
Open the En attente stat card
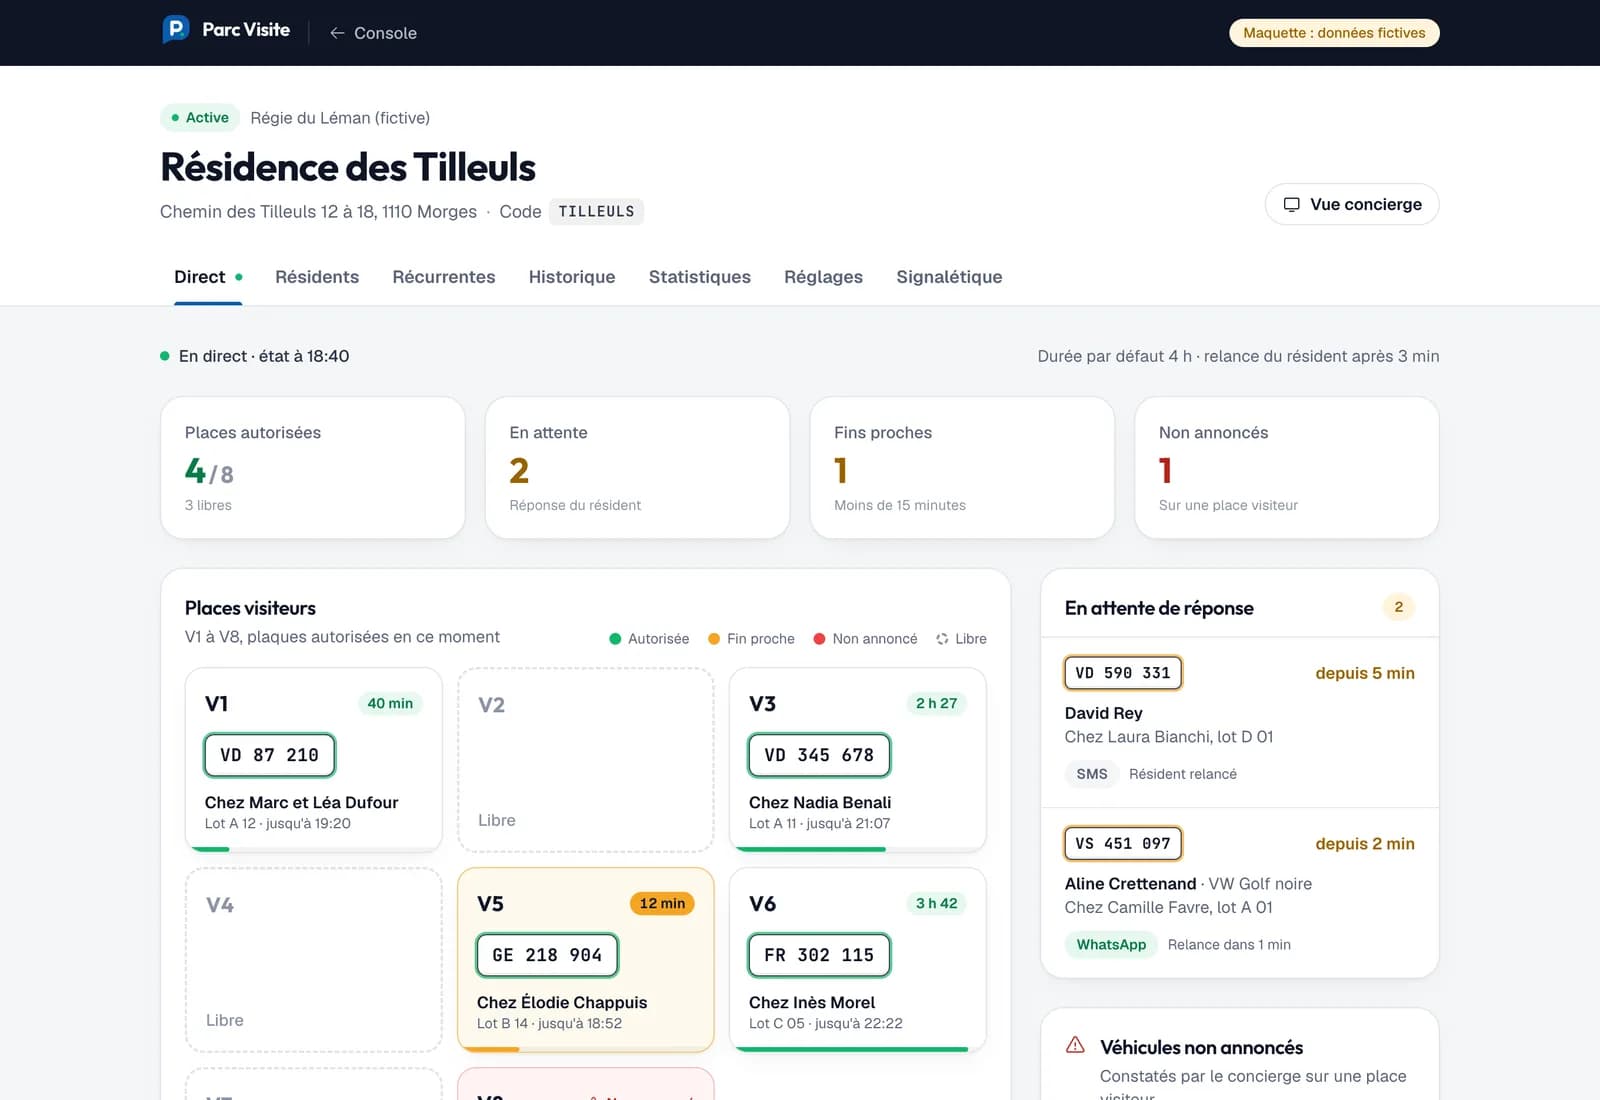click(x=638, y=468)
